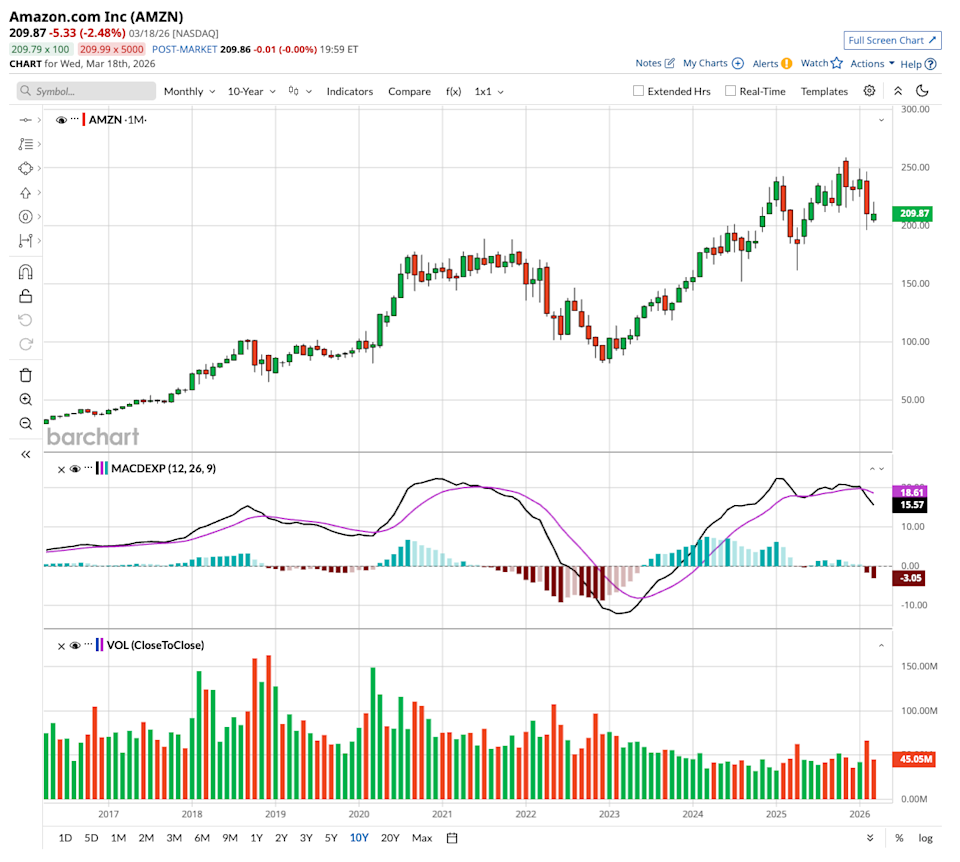Open the My Charts link
This screenshot has height=862, width=960.
click(712, 63)
